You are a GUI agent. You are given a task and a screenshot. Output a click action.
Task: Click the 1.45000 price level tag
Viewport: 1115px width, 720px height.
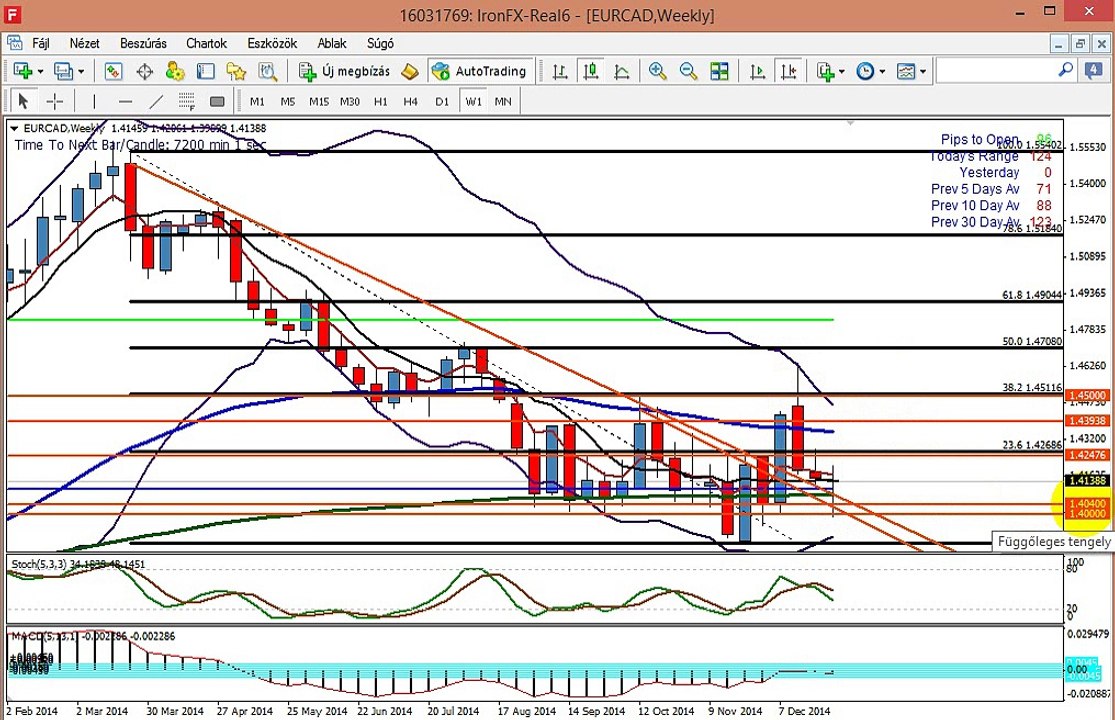click(x=1087, y=395)
